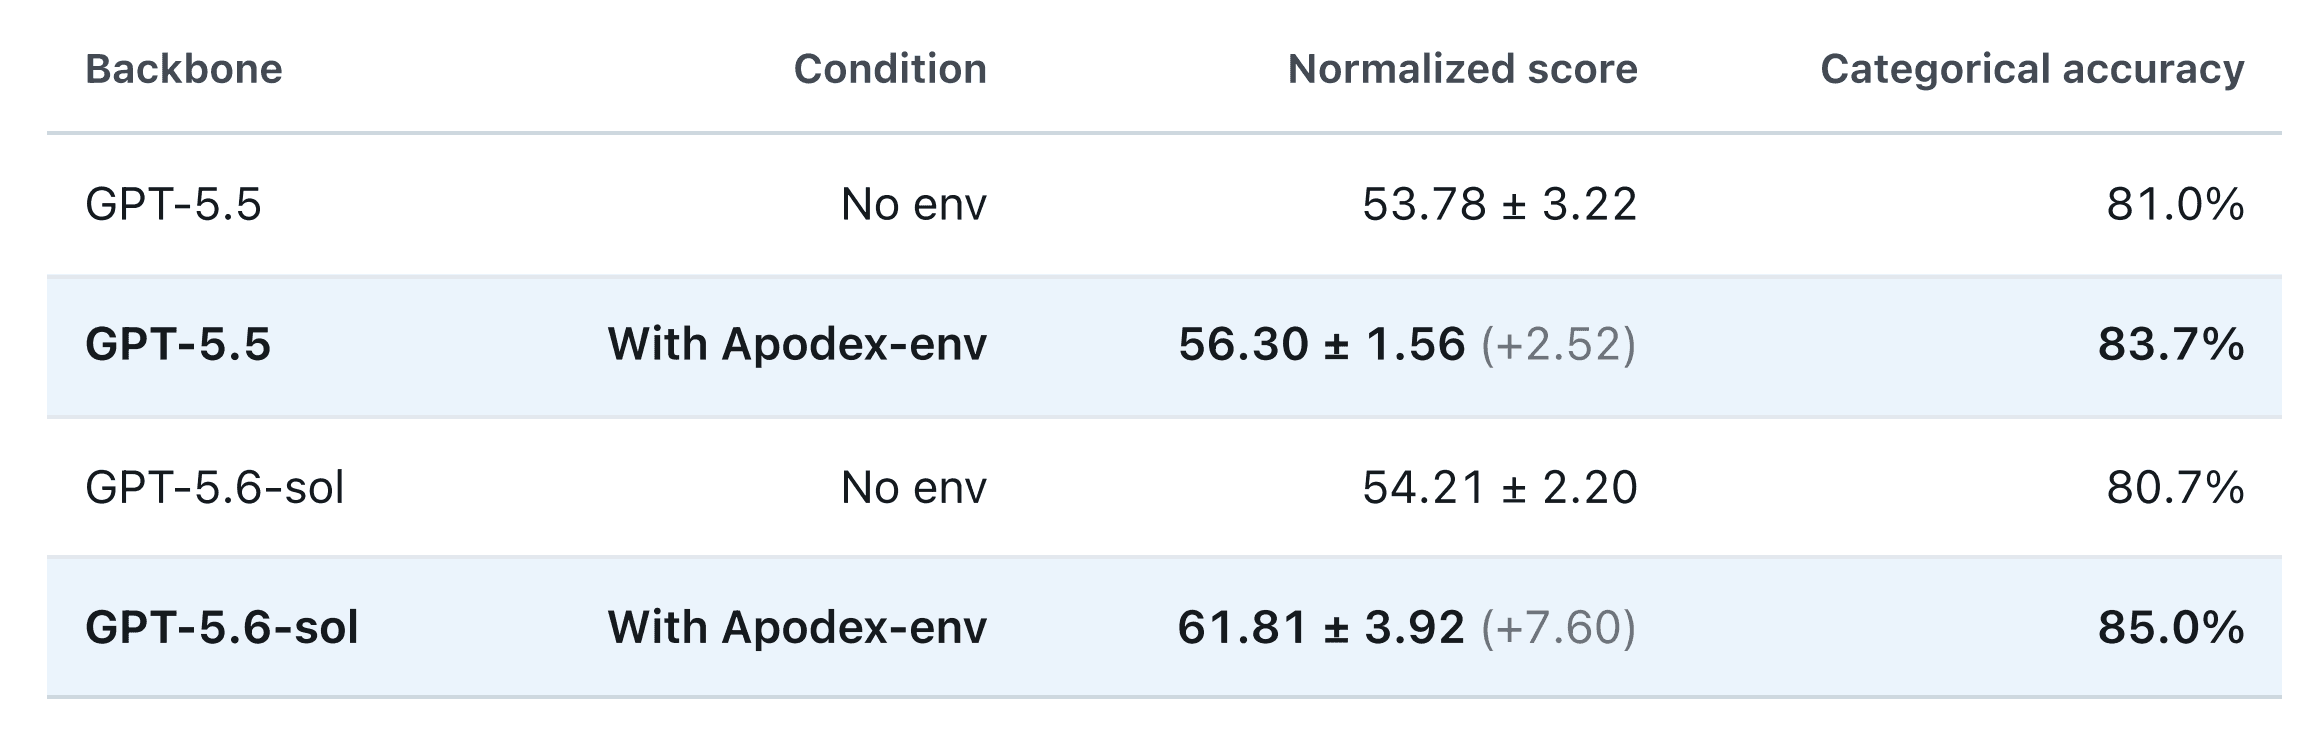Click the 85.0% accuracy value
Image resolution: width=2322 pixels, height=736 pixels.
click(2170, 628)
